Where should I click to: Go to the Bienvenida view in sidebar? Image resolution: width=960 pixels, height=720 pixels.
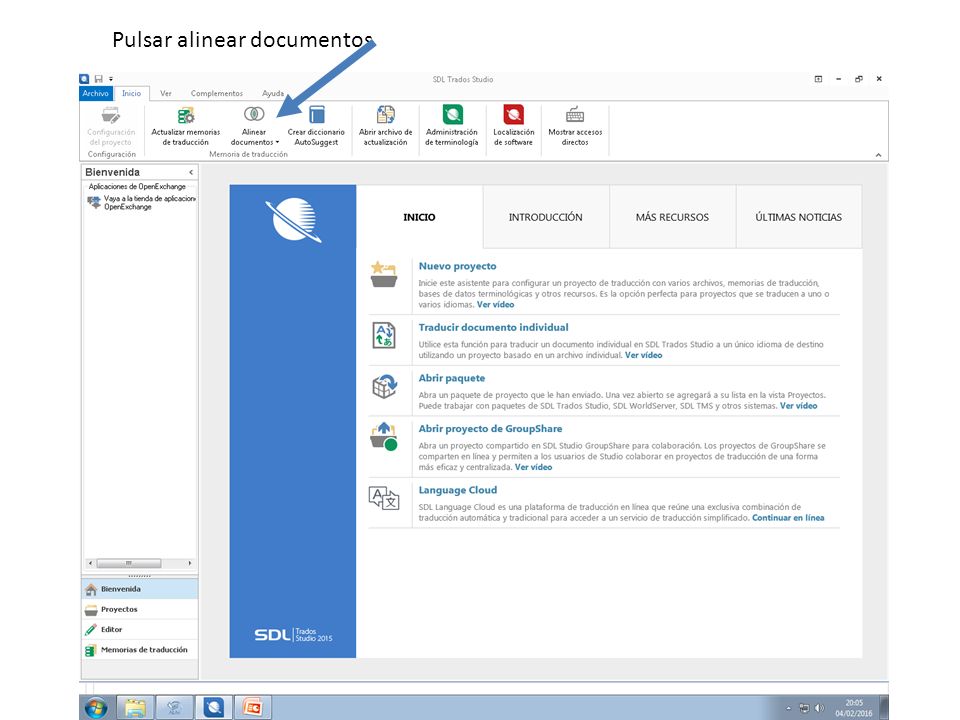pos(140,589)
